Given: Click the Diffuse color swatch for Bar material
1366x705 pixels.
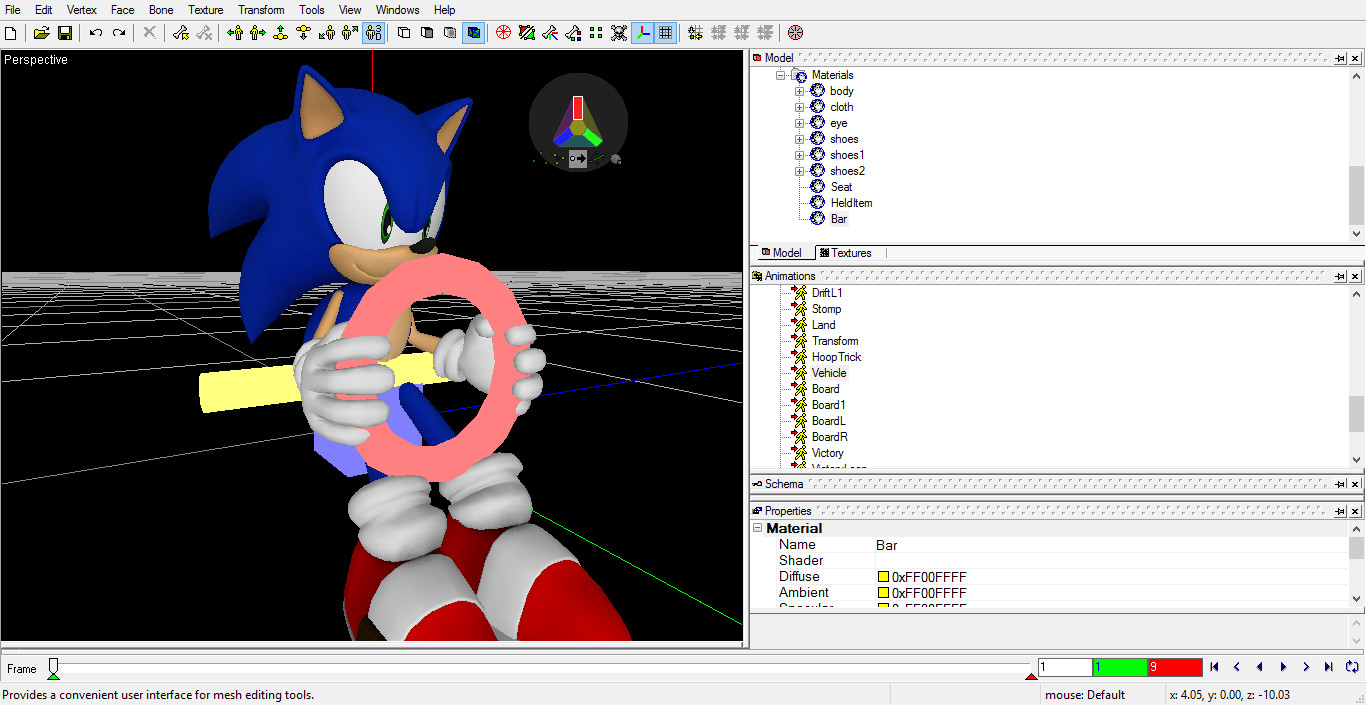Looking at the screenshot, I should point(884,576).
